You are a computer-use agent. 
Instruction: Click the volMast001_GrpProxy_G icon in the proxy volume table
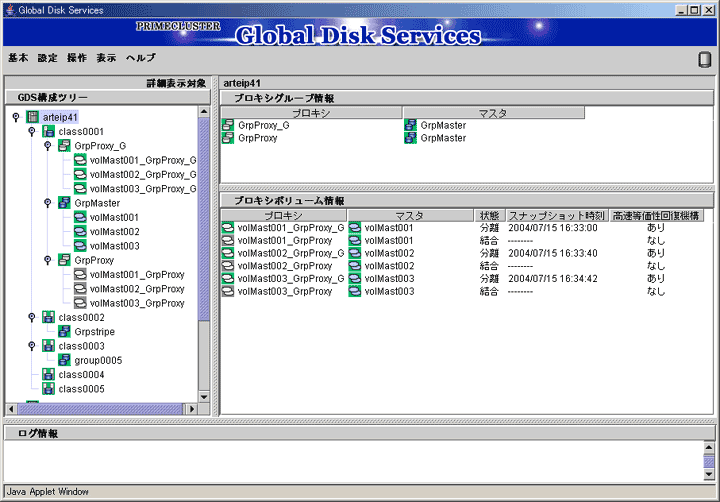tap(228, 227)
